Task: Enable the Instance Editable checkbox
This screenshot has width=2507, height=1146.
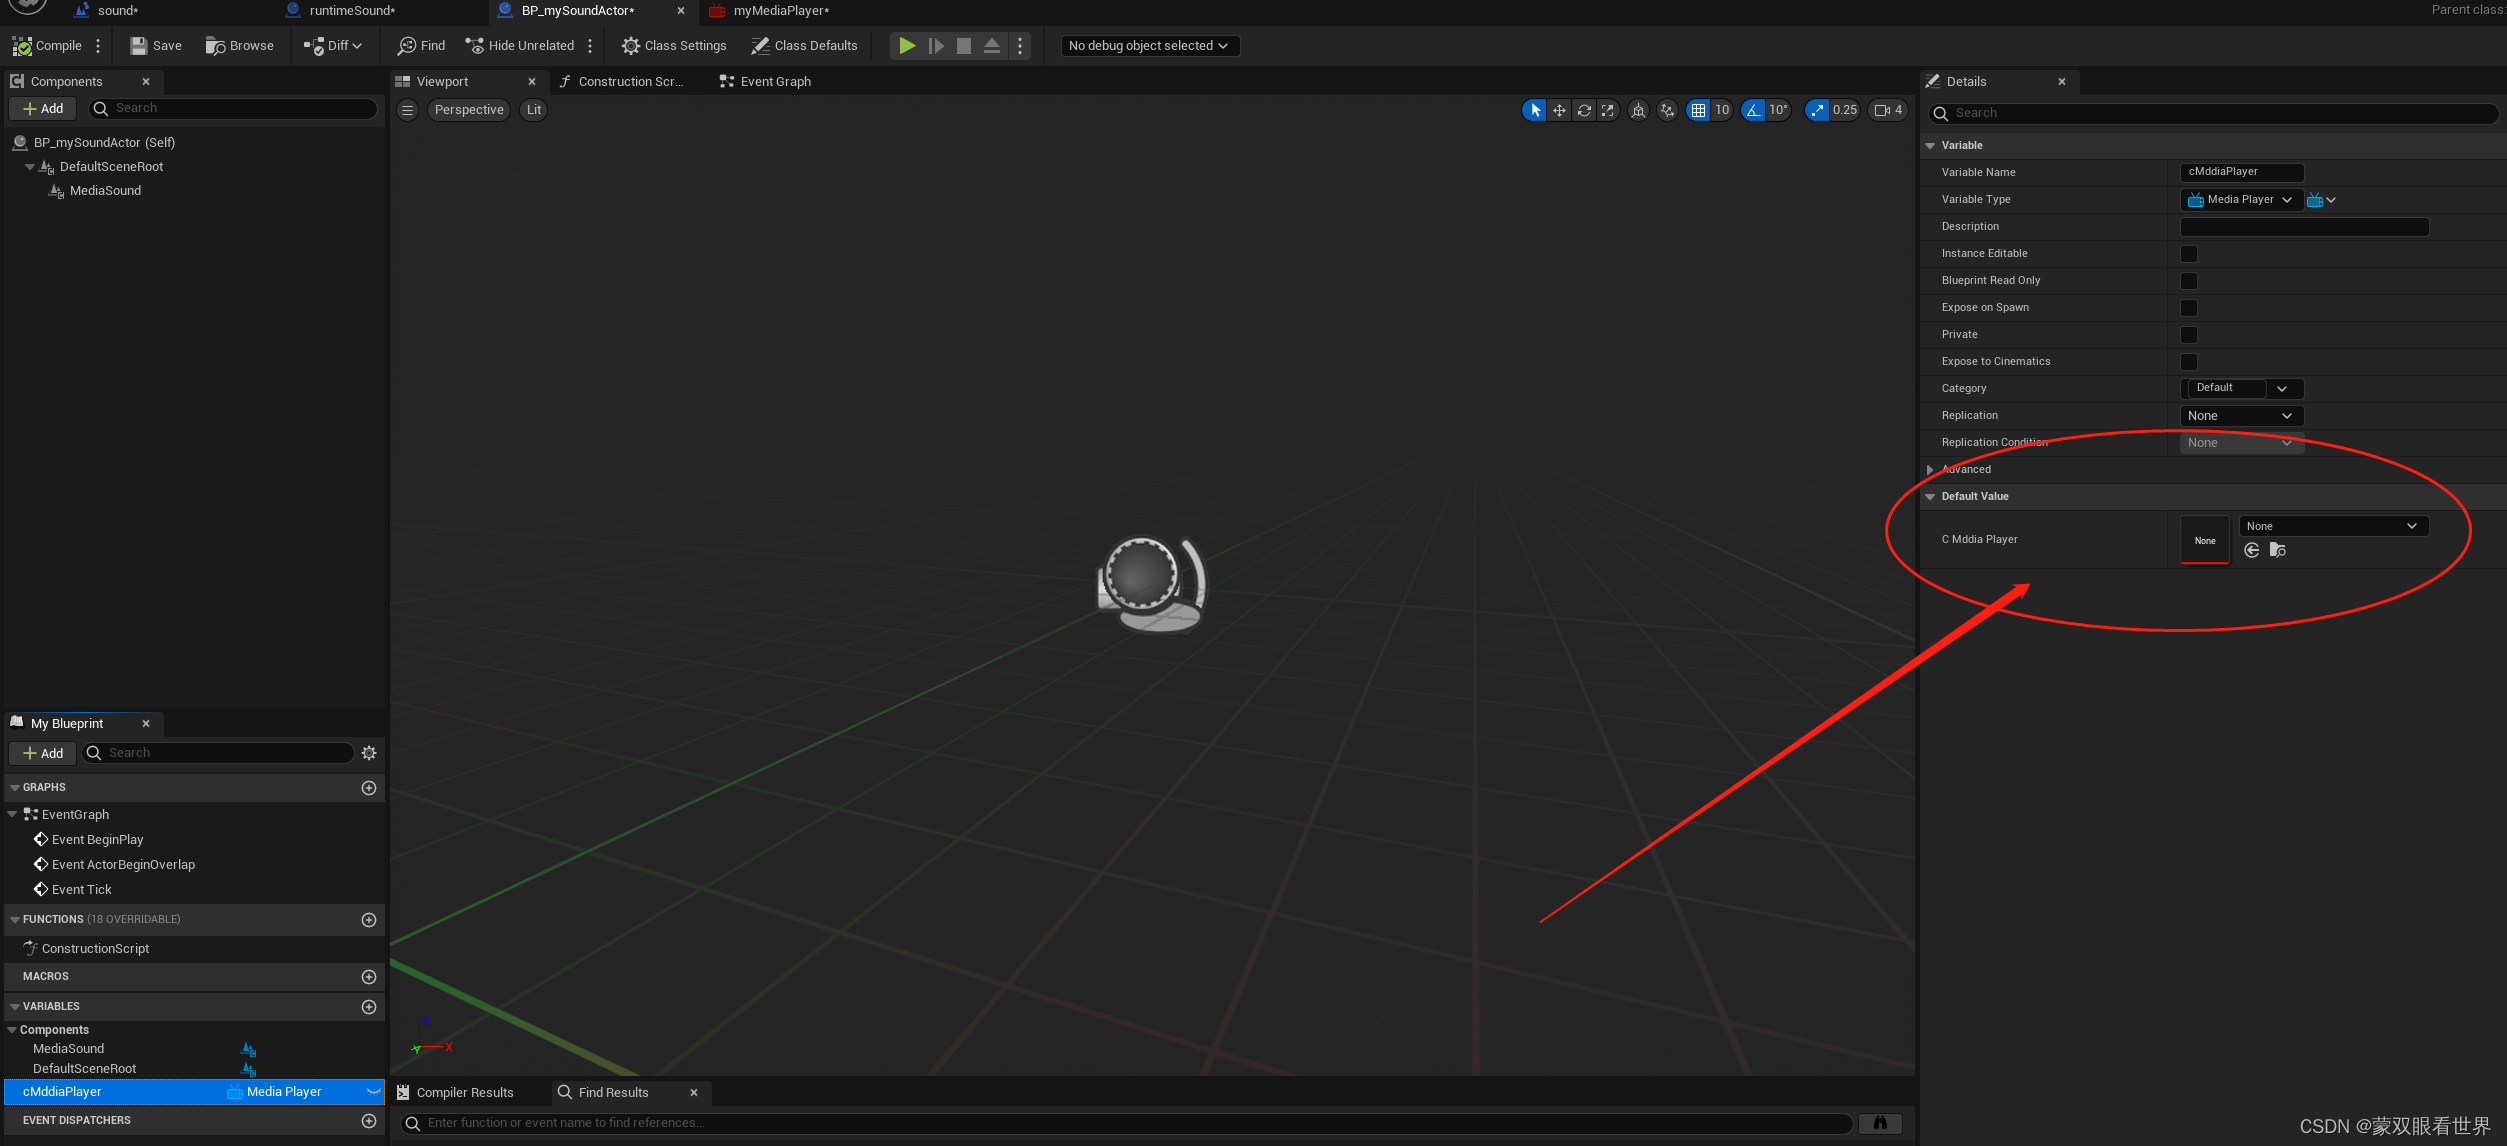Action: (x=2189, y=254)
